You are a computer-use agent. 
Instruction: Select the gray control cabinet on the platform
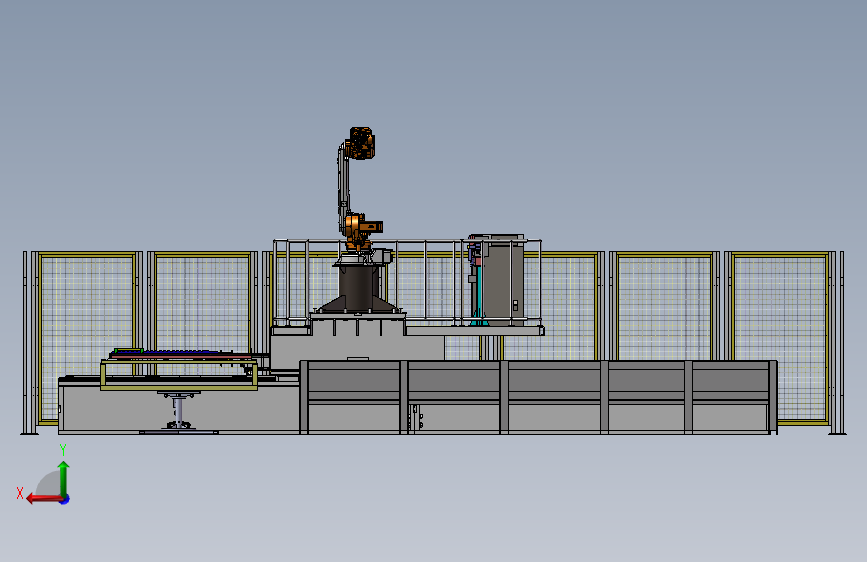coord(502,280)
